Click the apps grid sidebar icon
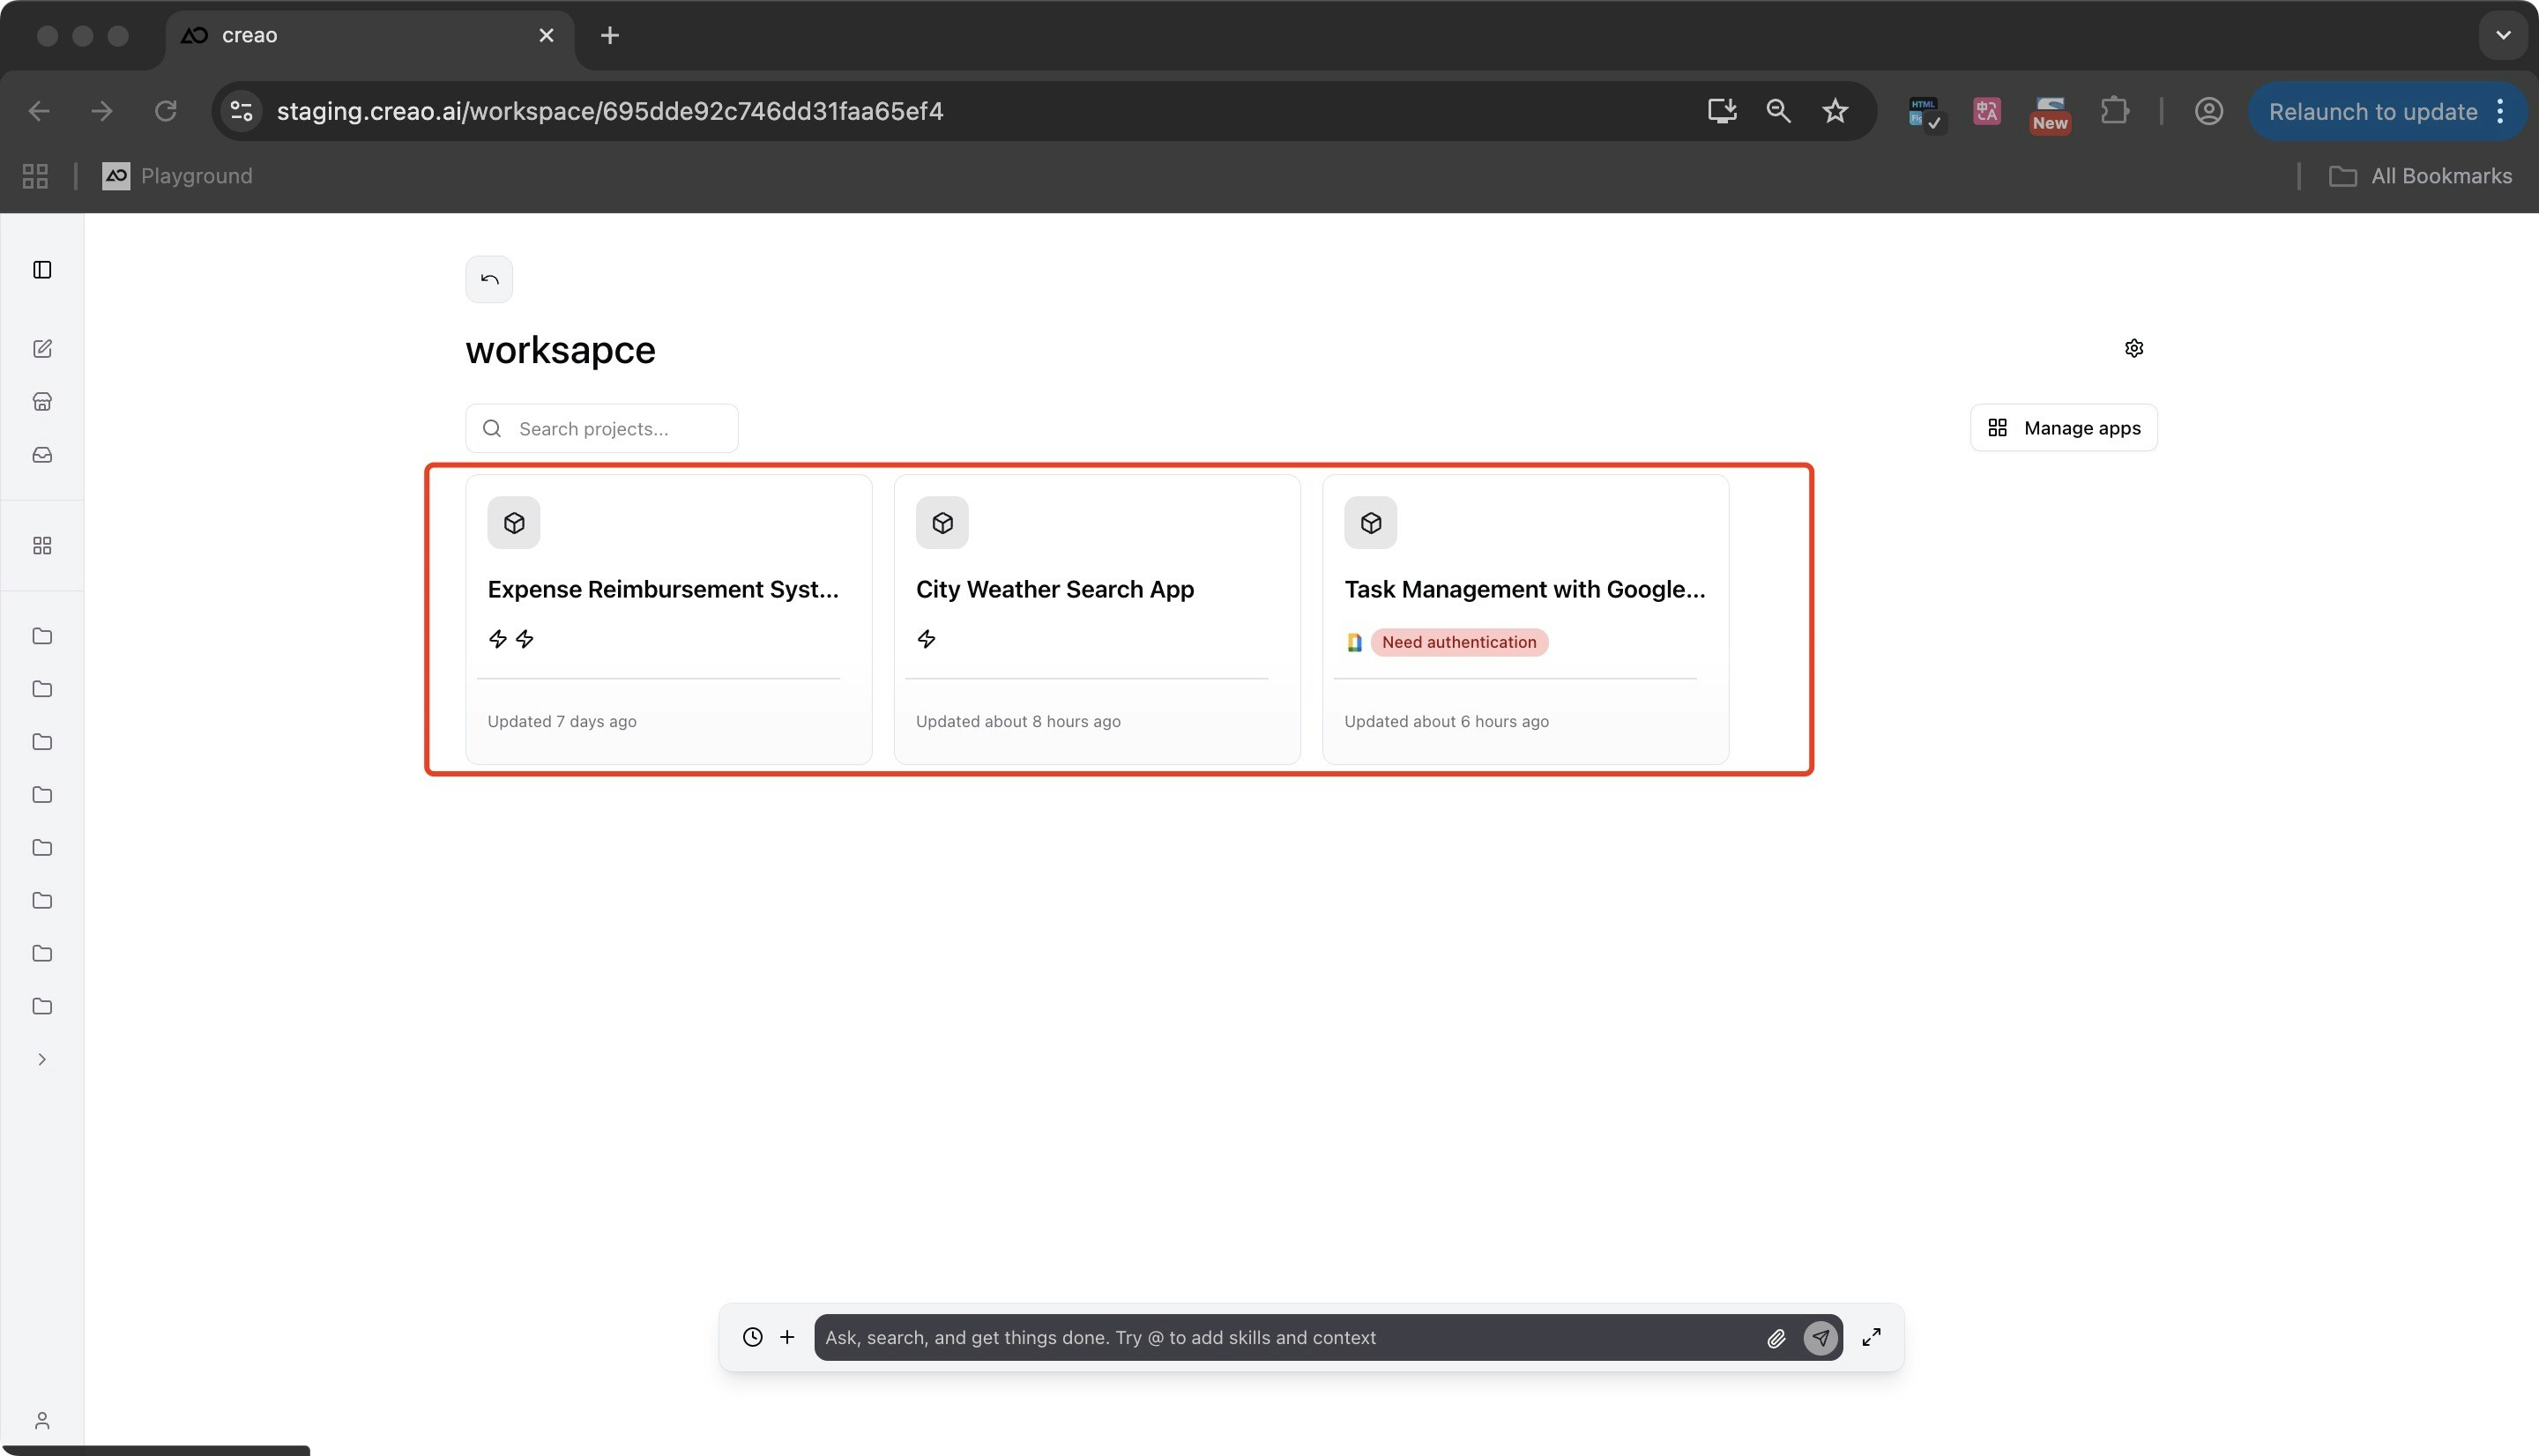This screenshot has width=2539, height=1456. [x=42, y=546]
